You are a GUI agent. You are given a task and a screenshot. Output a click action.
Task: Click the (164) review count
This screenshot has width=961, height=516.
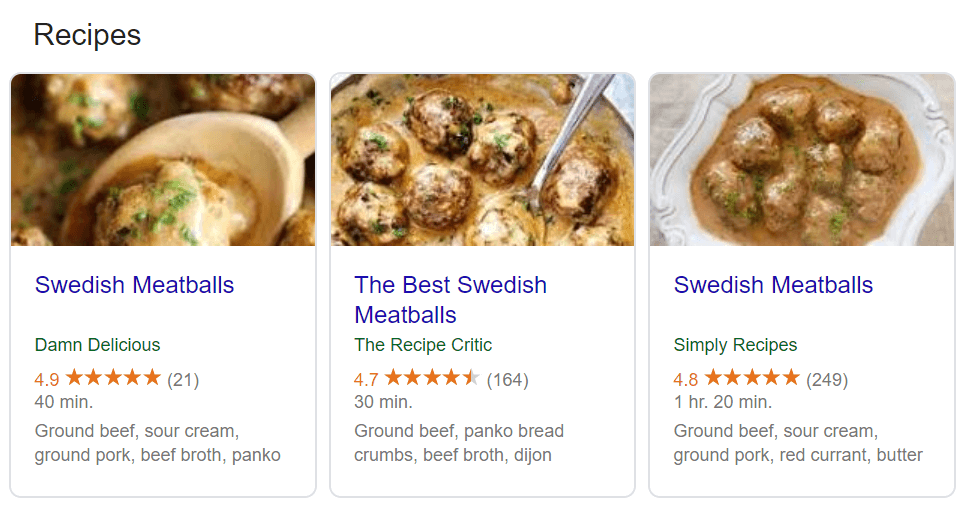[507, 379]
